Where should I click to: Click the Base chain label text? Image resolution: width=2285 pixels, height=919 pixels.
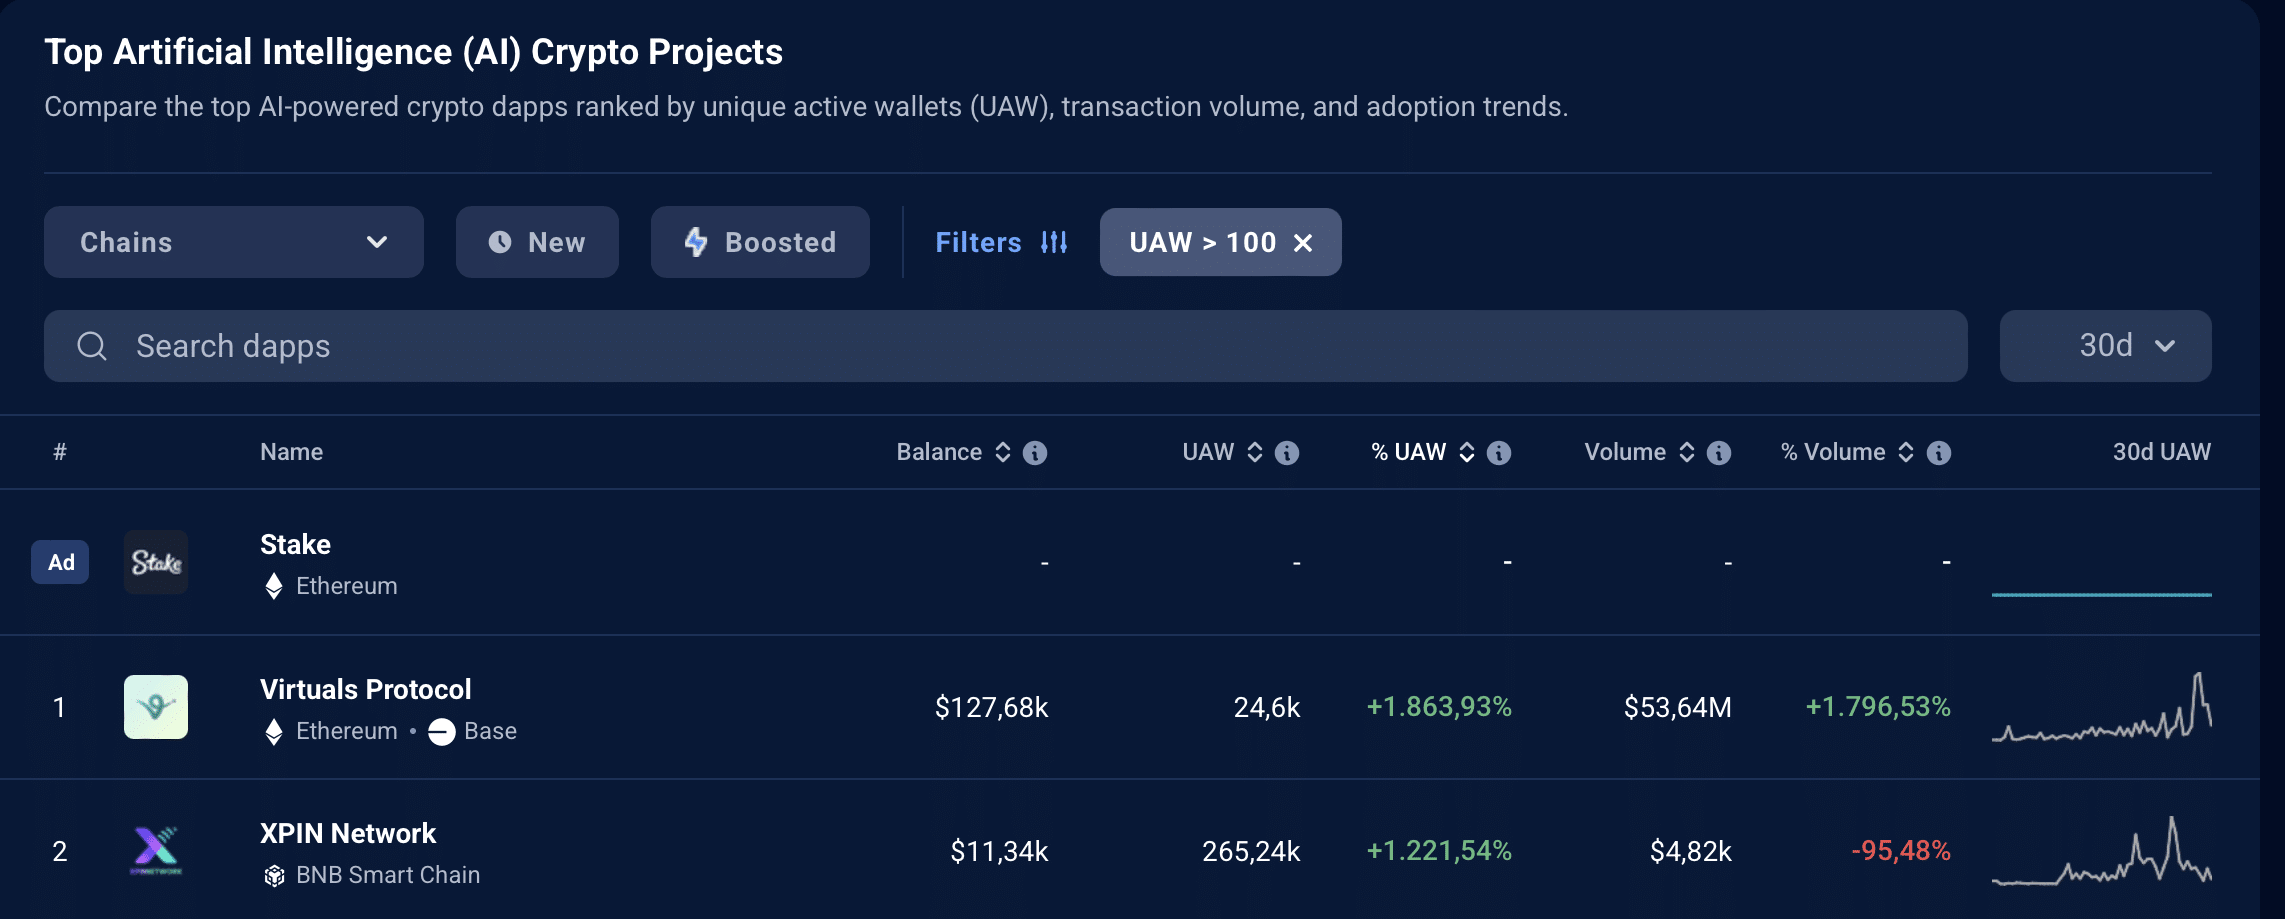(490, 731)
